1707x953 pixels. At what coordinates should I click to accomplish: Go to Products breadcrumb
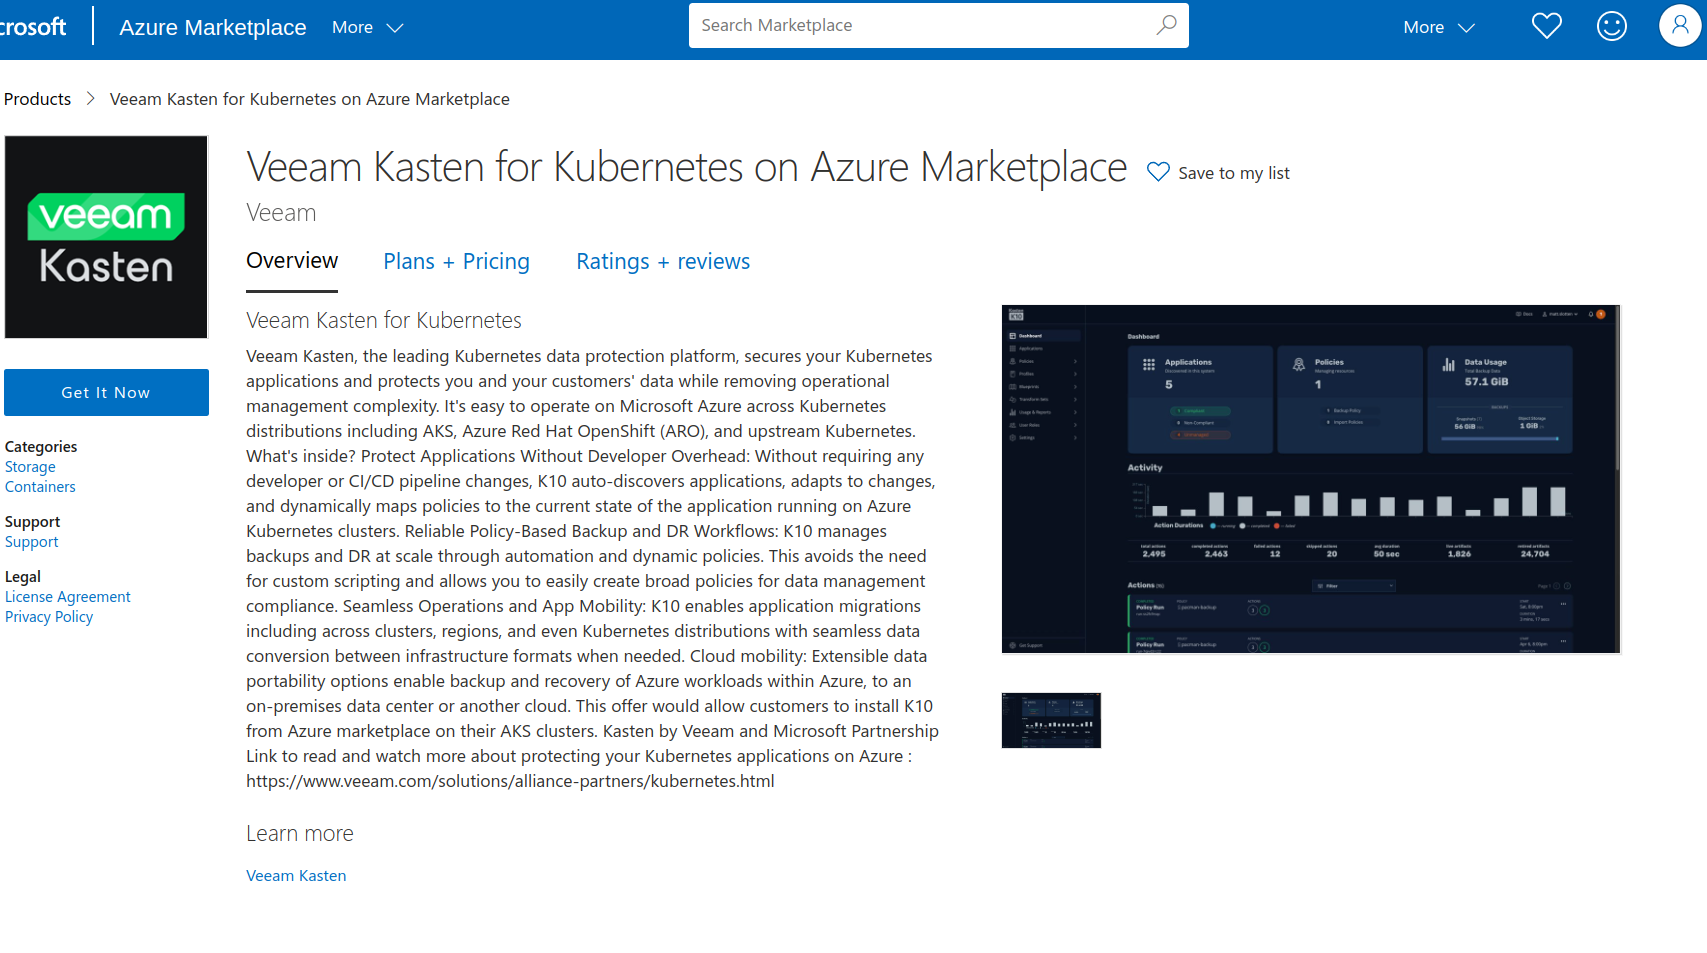tap(38, 99)
